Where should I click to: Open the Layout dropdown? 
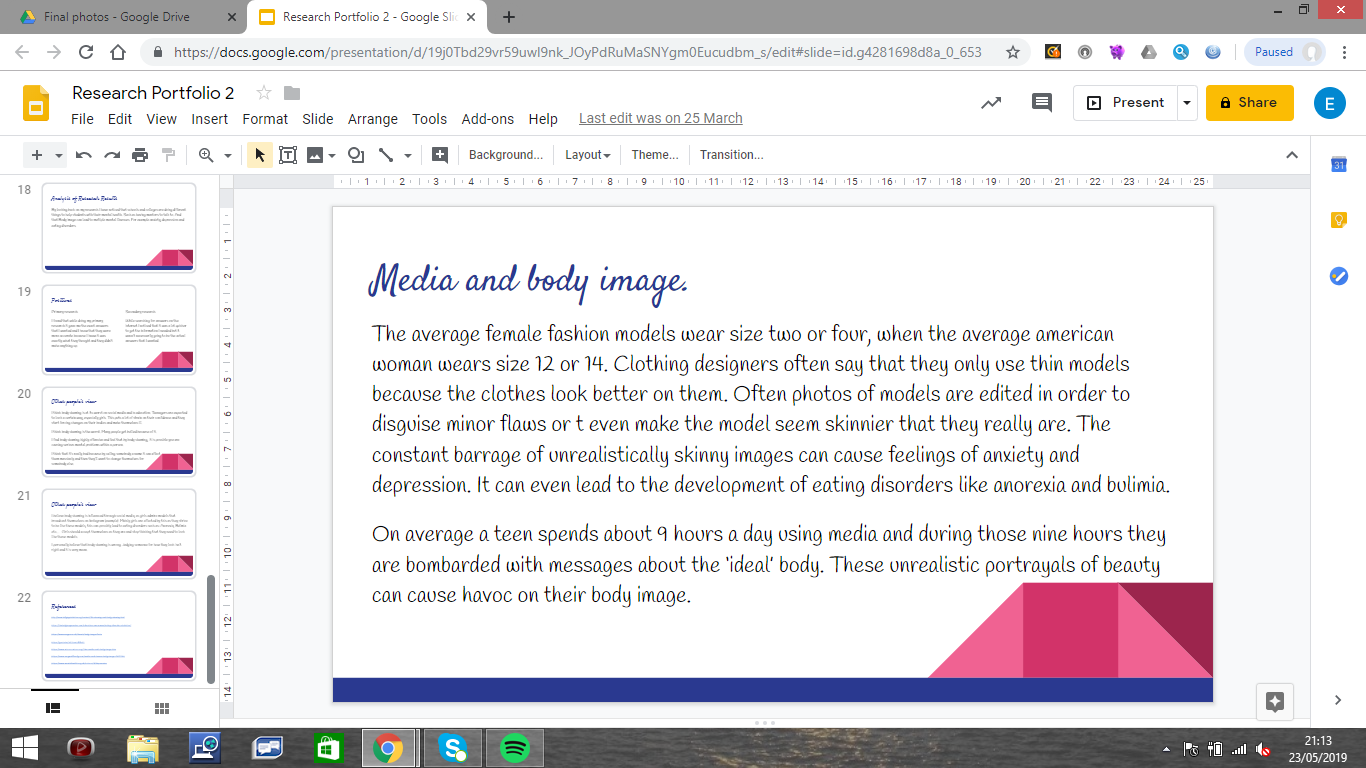click(587, 155)
